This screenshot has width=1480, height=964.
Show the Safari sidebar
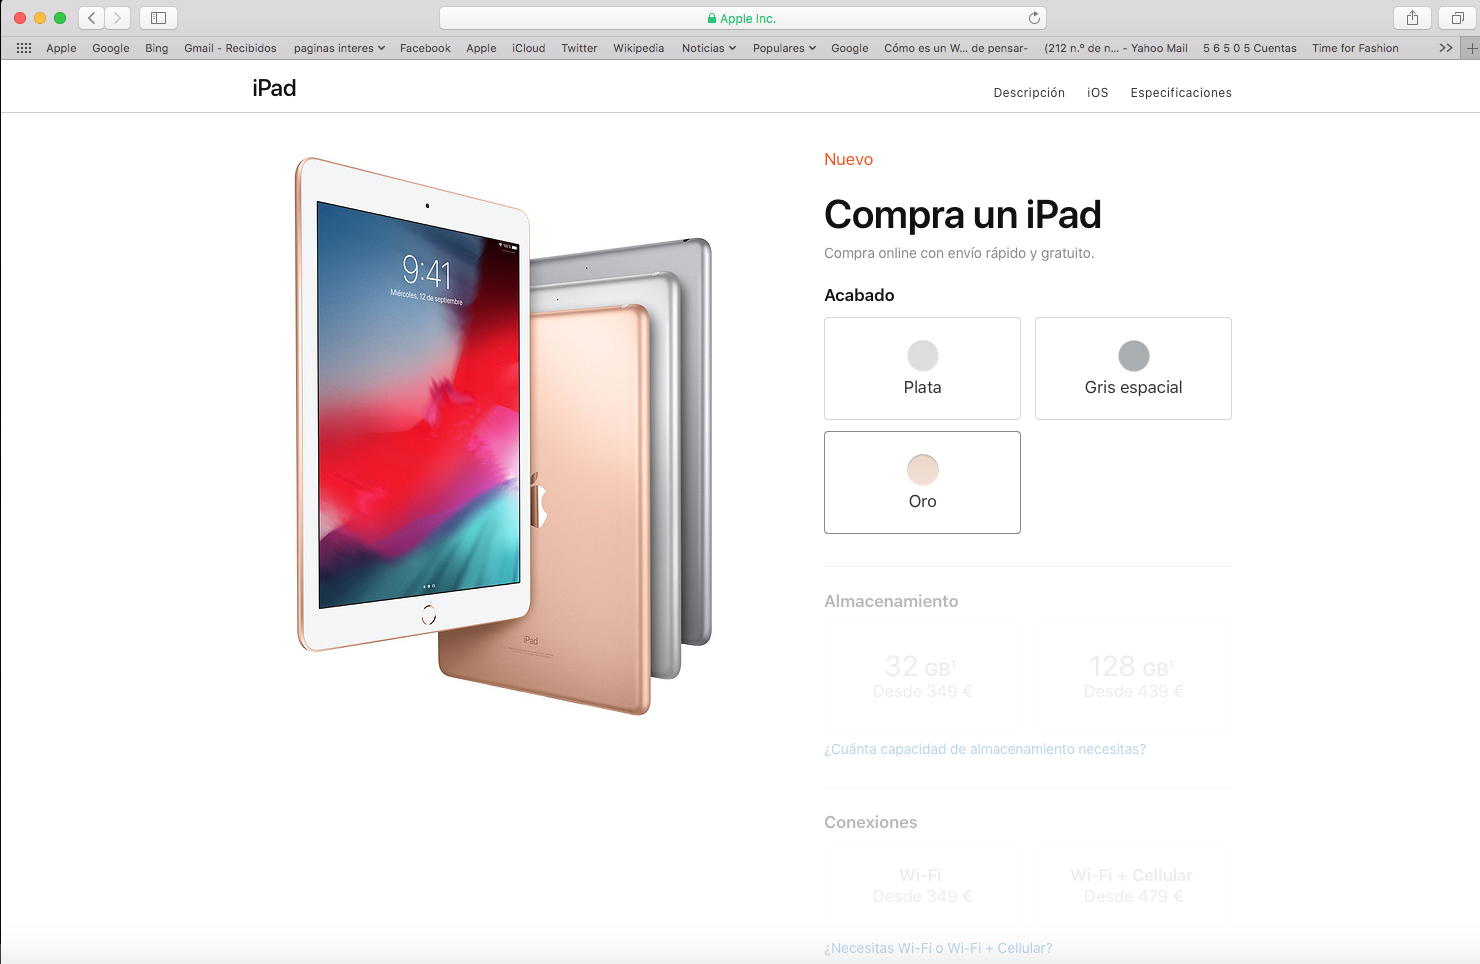(x=158, y=18)
